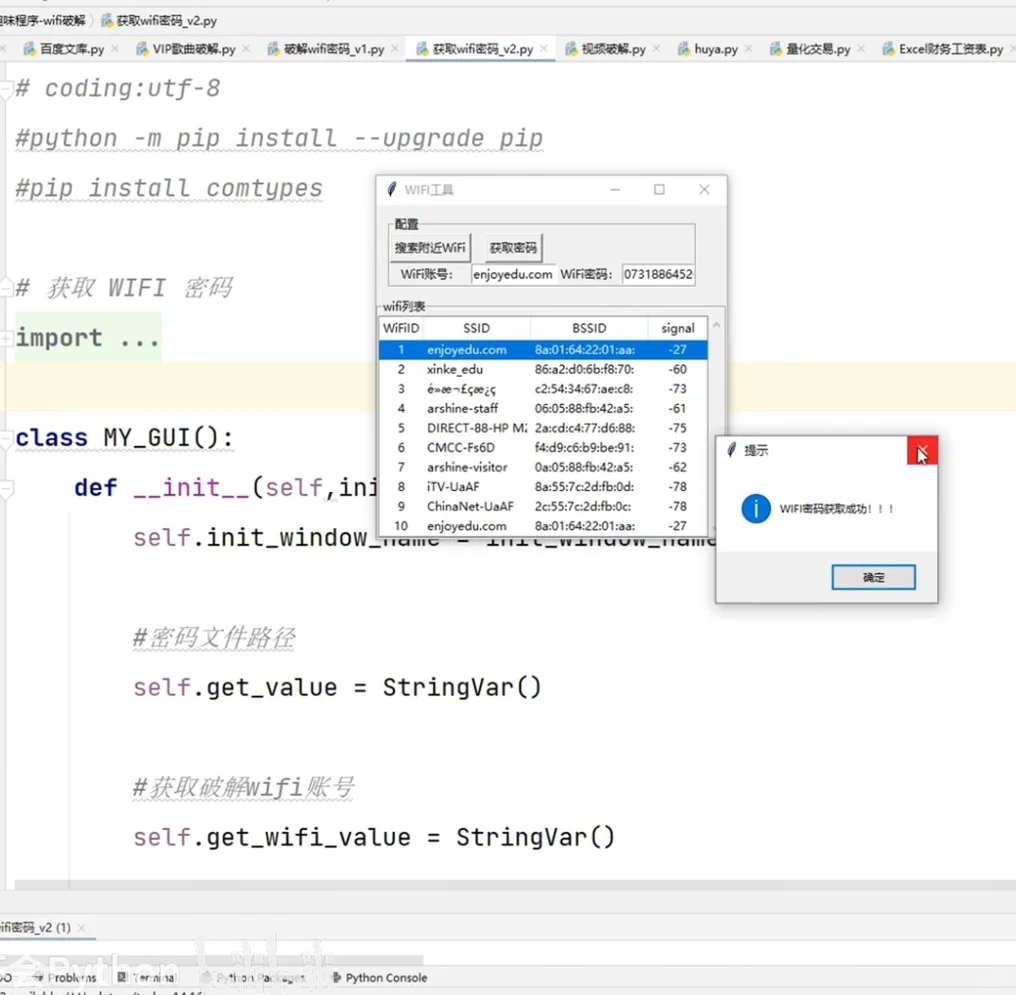Close the 提示 dialog with the red X

922,451
